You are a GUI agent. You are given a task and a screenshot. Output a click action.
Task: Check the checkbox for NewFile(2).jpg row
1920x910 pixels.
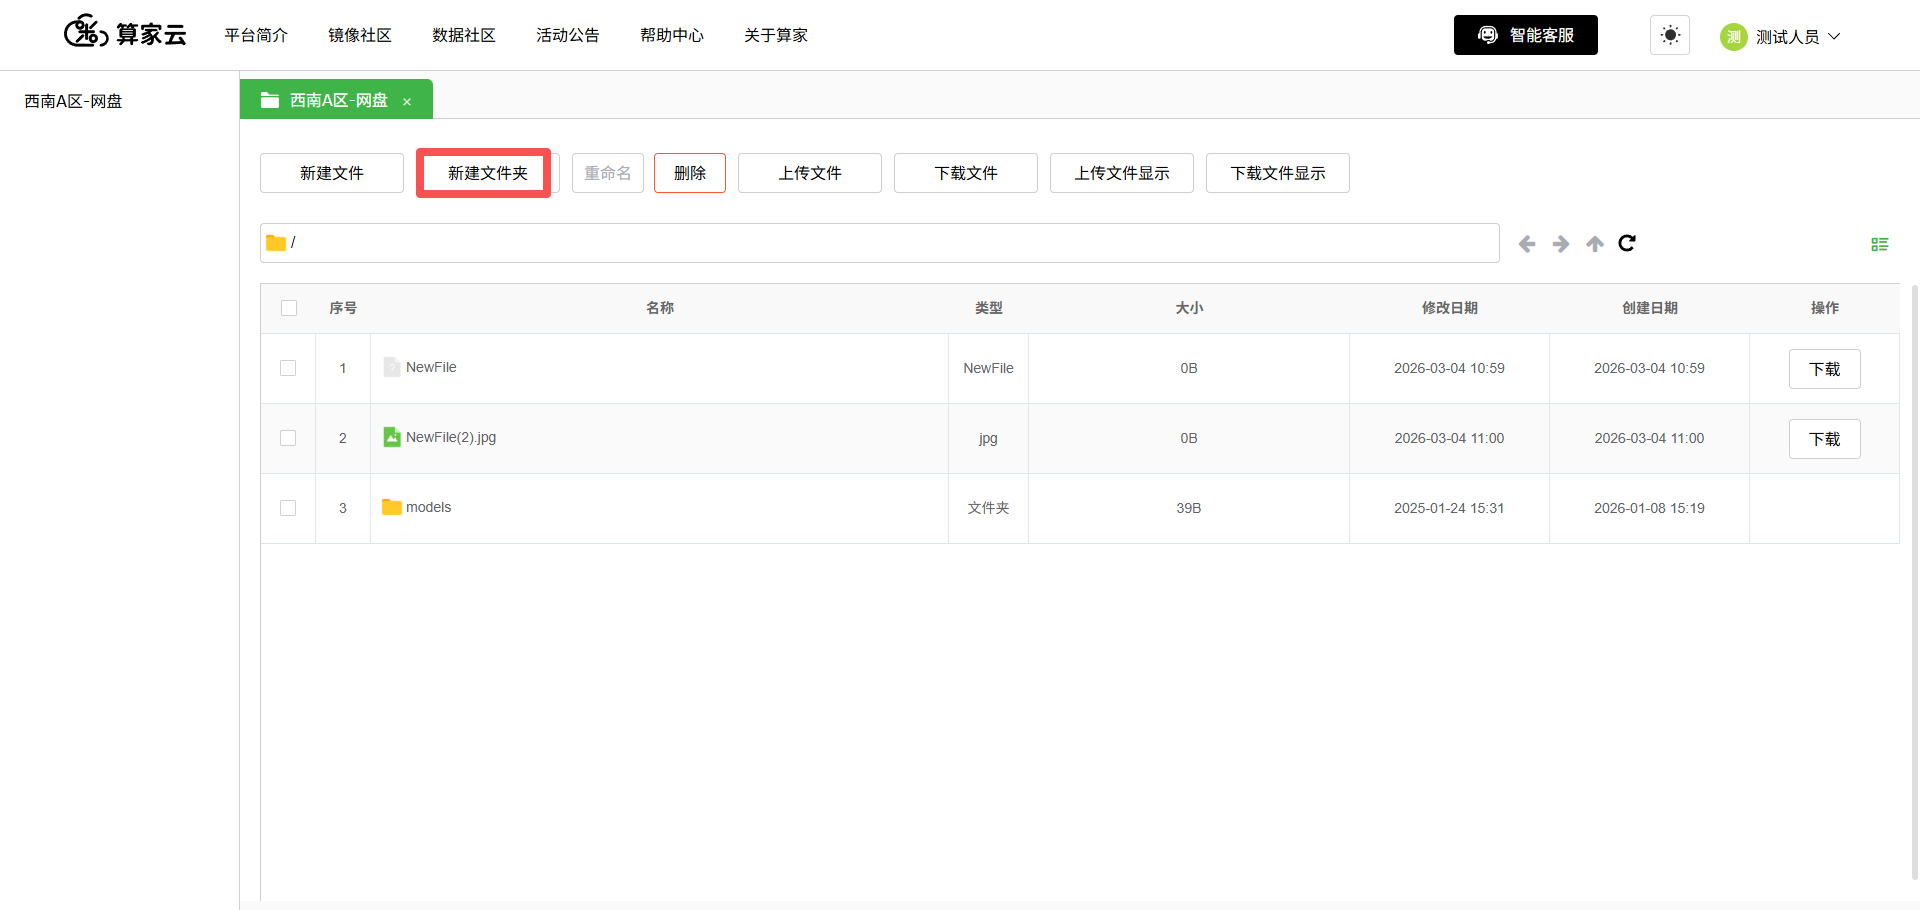click(x=288, y=438)
